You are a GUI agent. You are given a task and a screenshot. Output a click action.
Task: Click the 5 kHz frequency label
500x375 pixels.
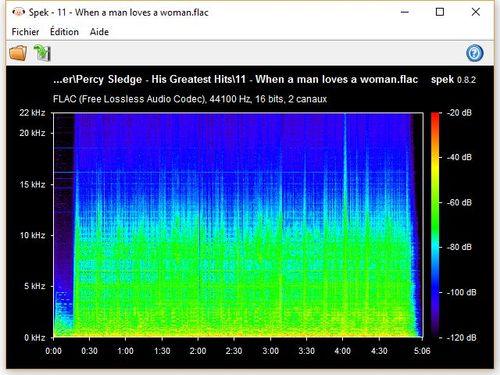click(x=34, y=286)
